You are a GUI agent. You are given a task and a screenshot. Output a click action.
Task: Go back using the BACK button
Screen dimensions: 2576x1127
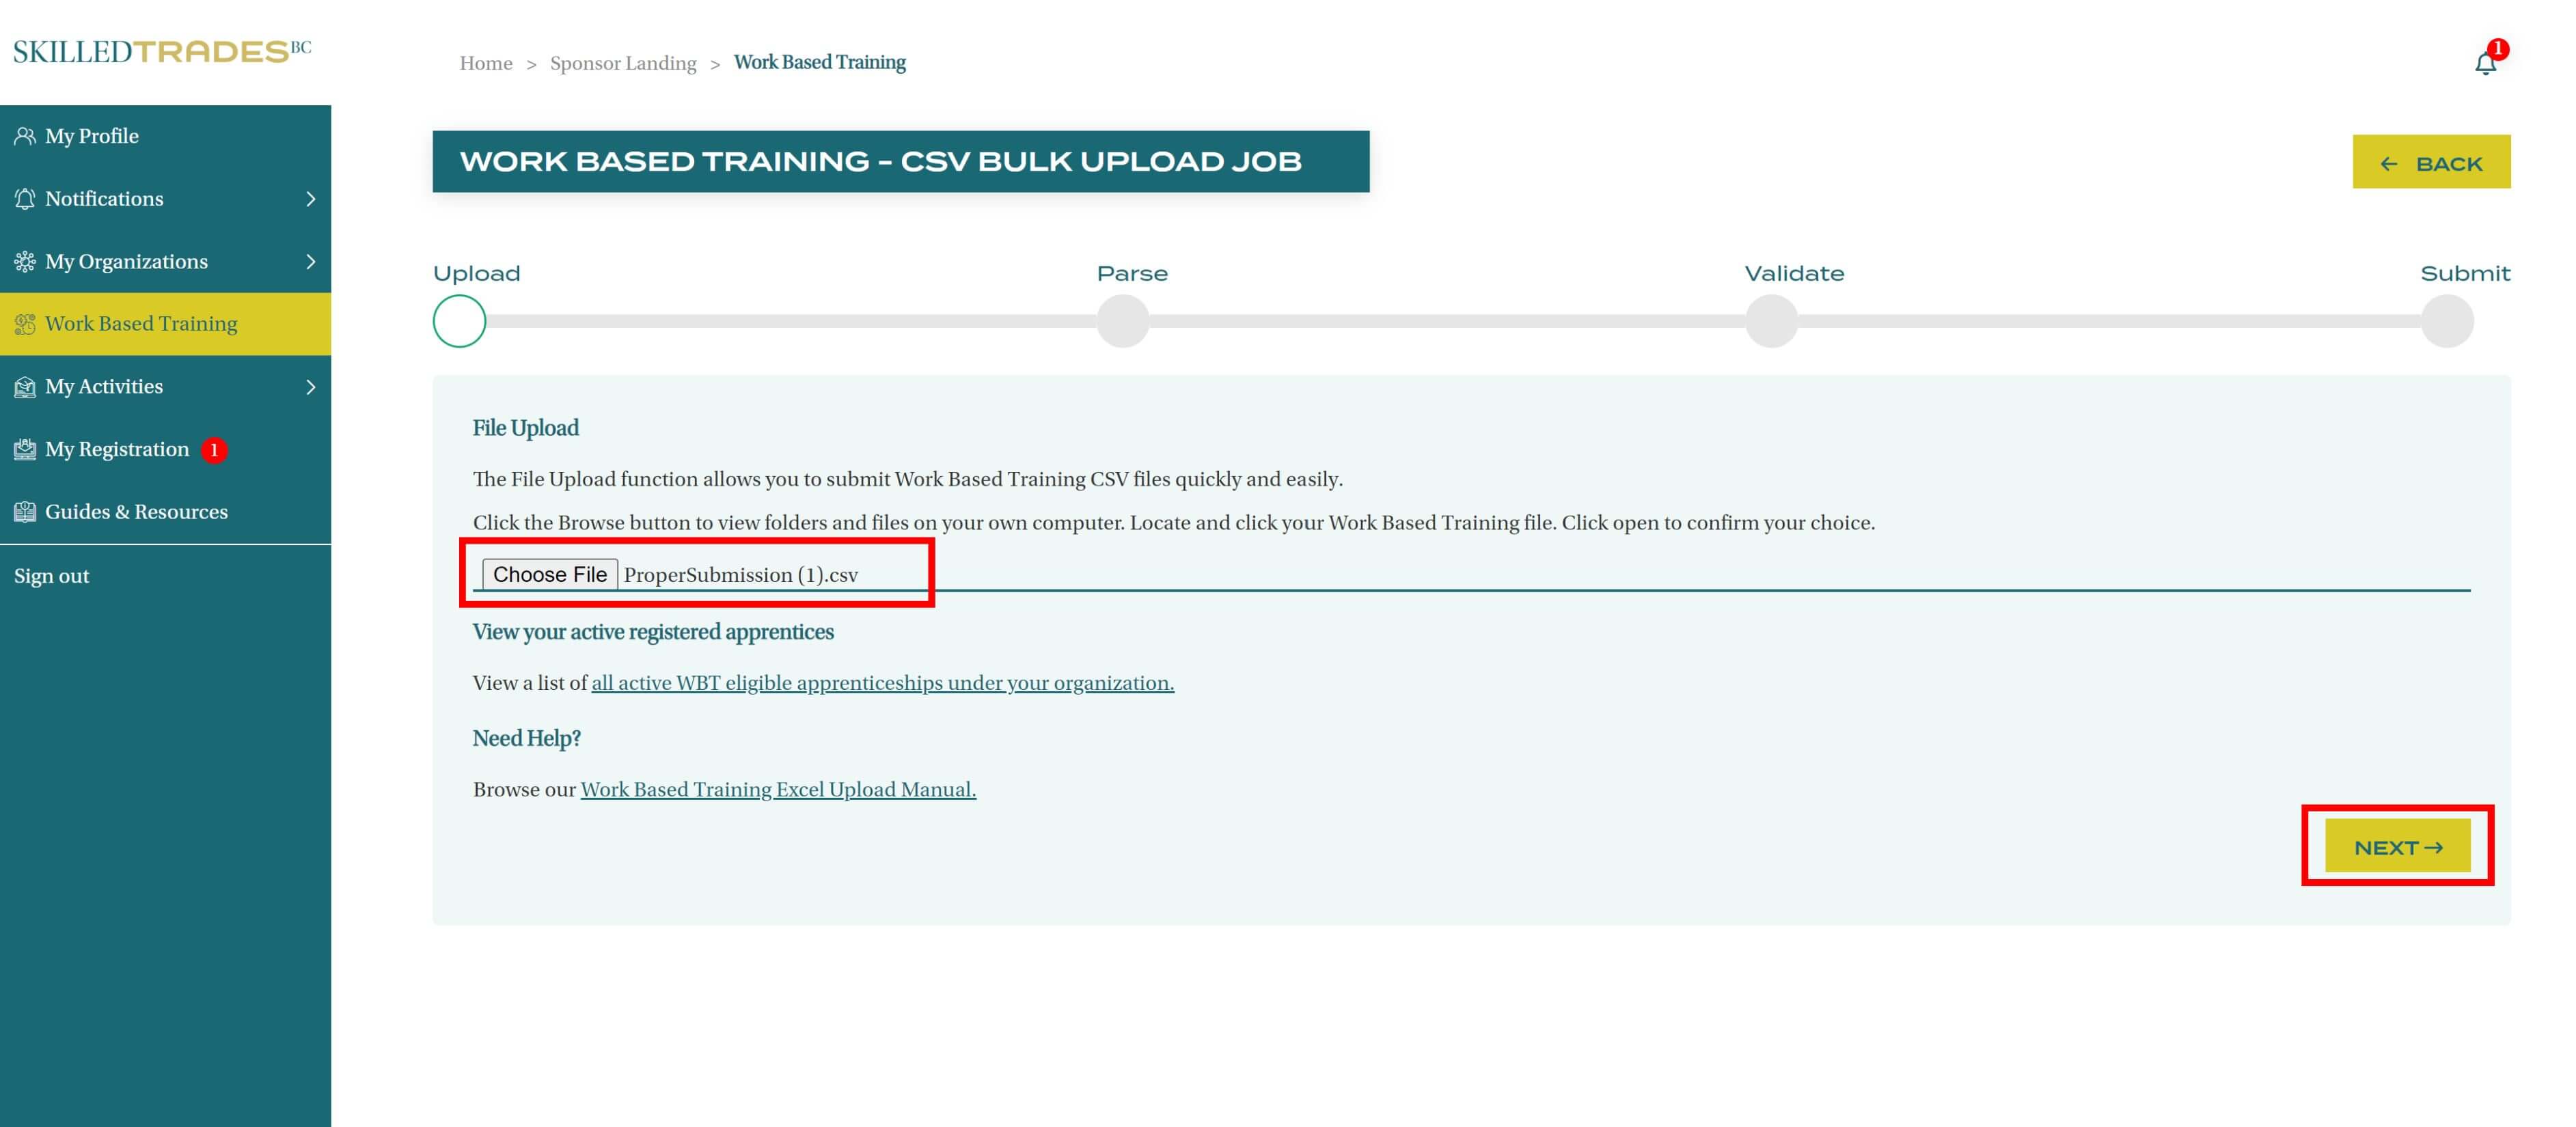(x=2430, y=162)
